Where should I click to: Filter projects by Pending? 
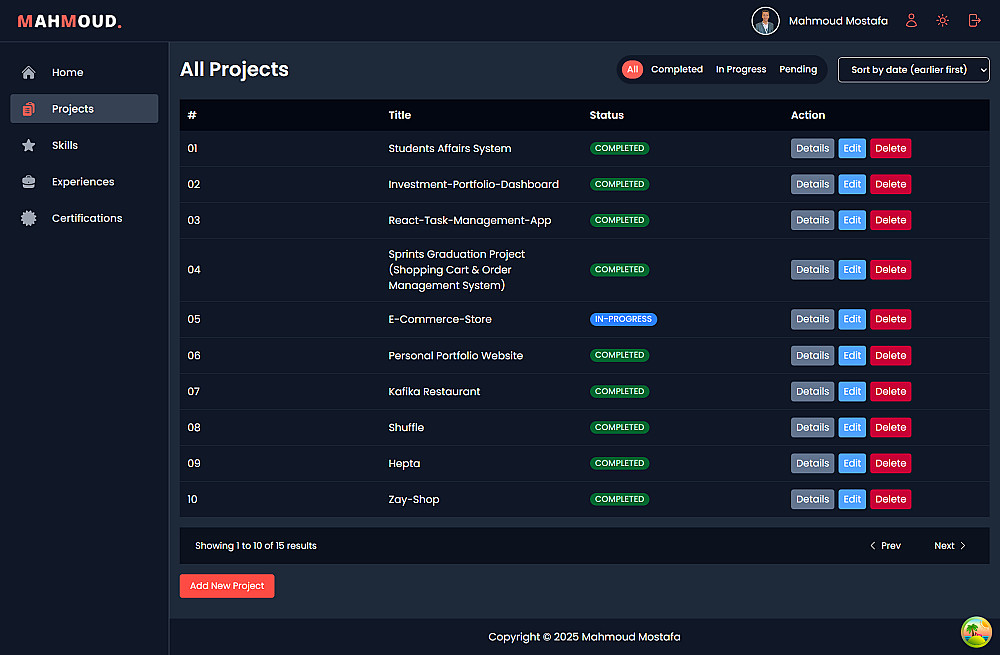click(798, 70)
